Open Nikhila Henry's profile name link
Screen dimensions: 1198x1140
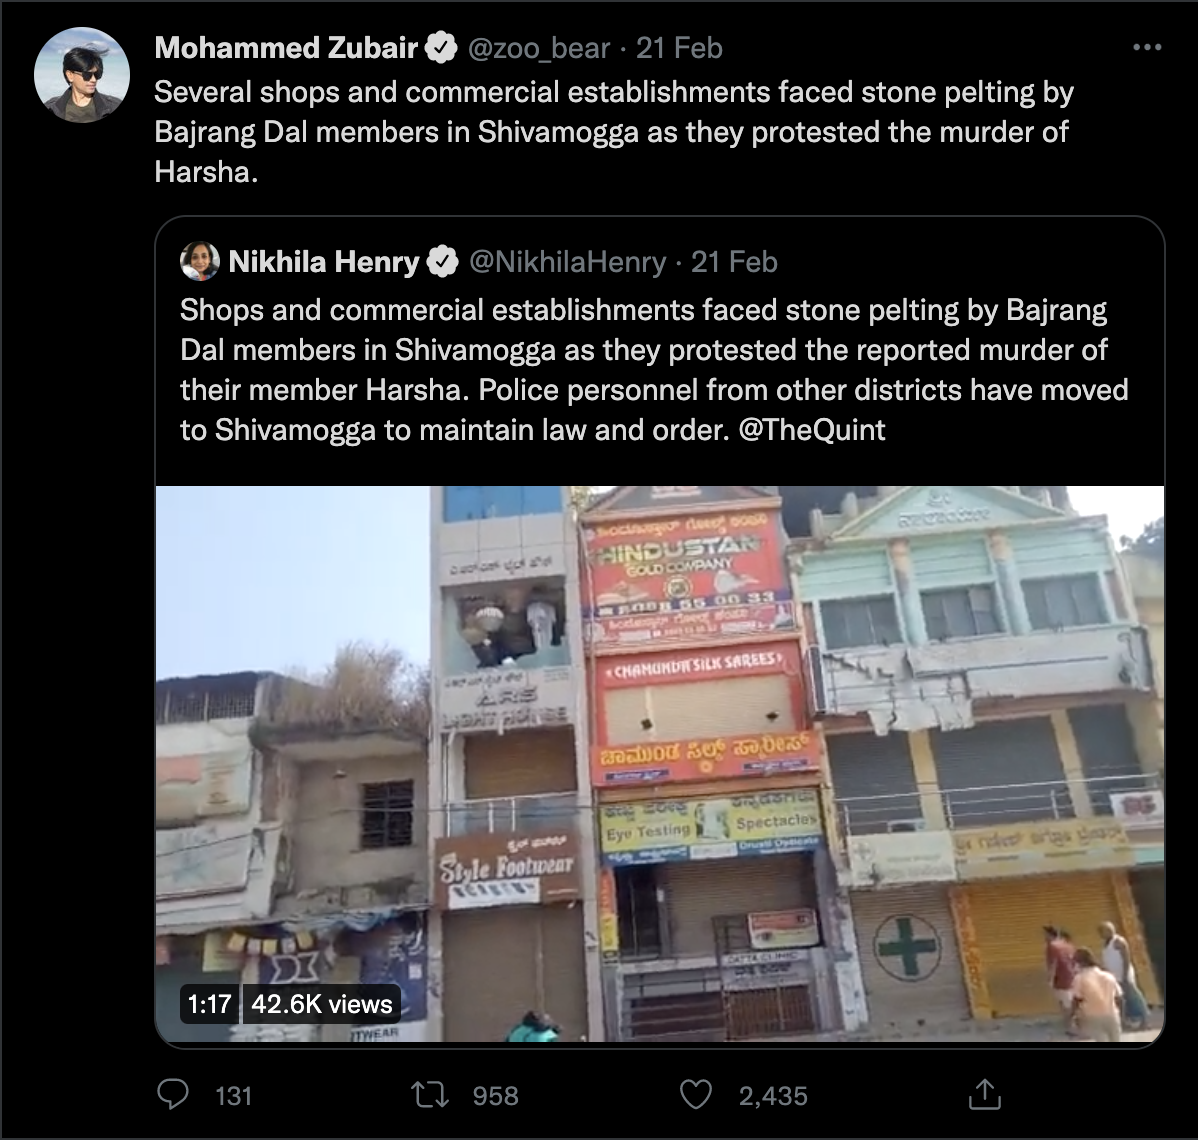pyautogui.click(x=323, y=262)
